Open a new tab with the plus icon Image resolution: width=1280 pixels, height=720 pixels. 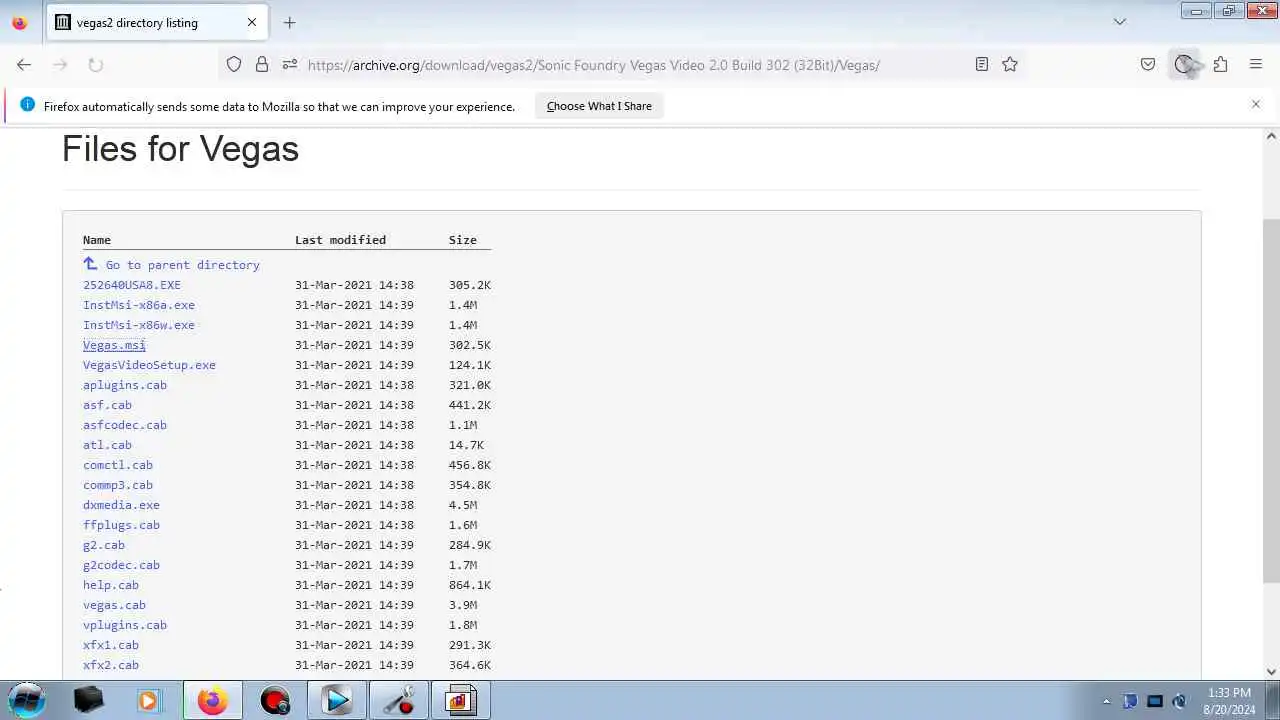(289, 22)
